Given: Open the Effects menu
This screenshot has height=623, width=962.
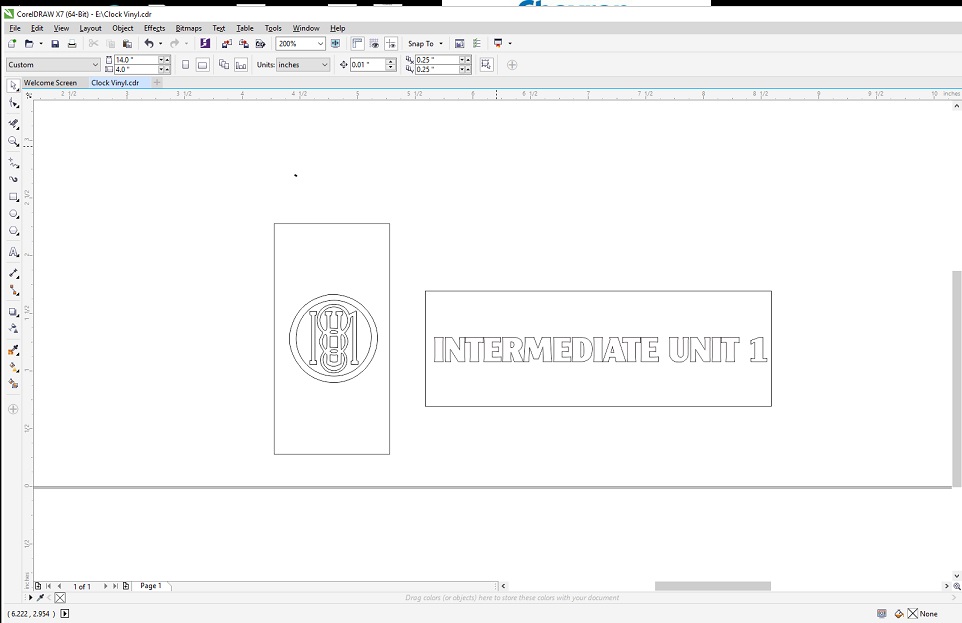Looking at the screenshot, I should click(155, 28).
